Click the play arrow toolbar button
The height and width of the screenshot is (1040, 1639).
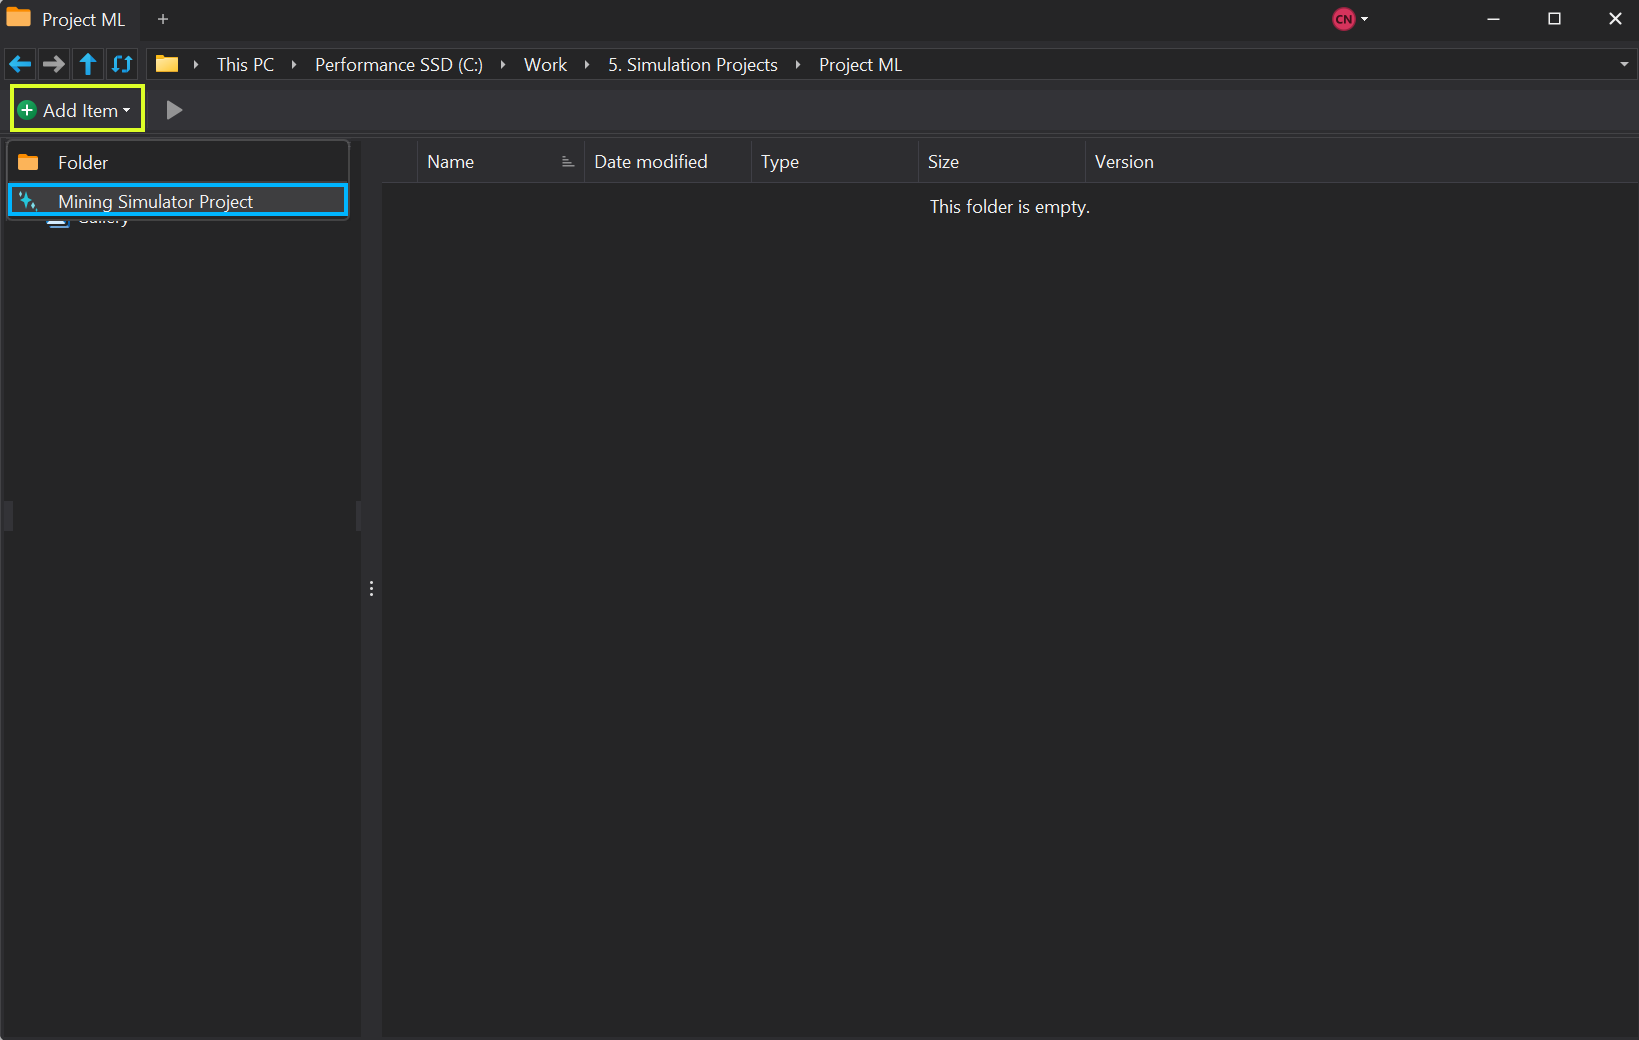[x=174, y=110]
